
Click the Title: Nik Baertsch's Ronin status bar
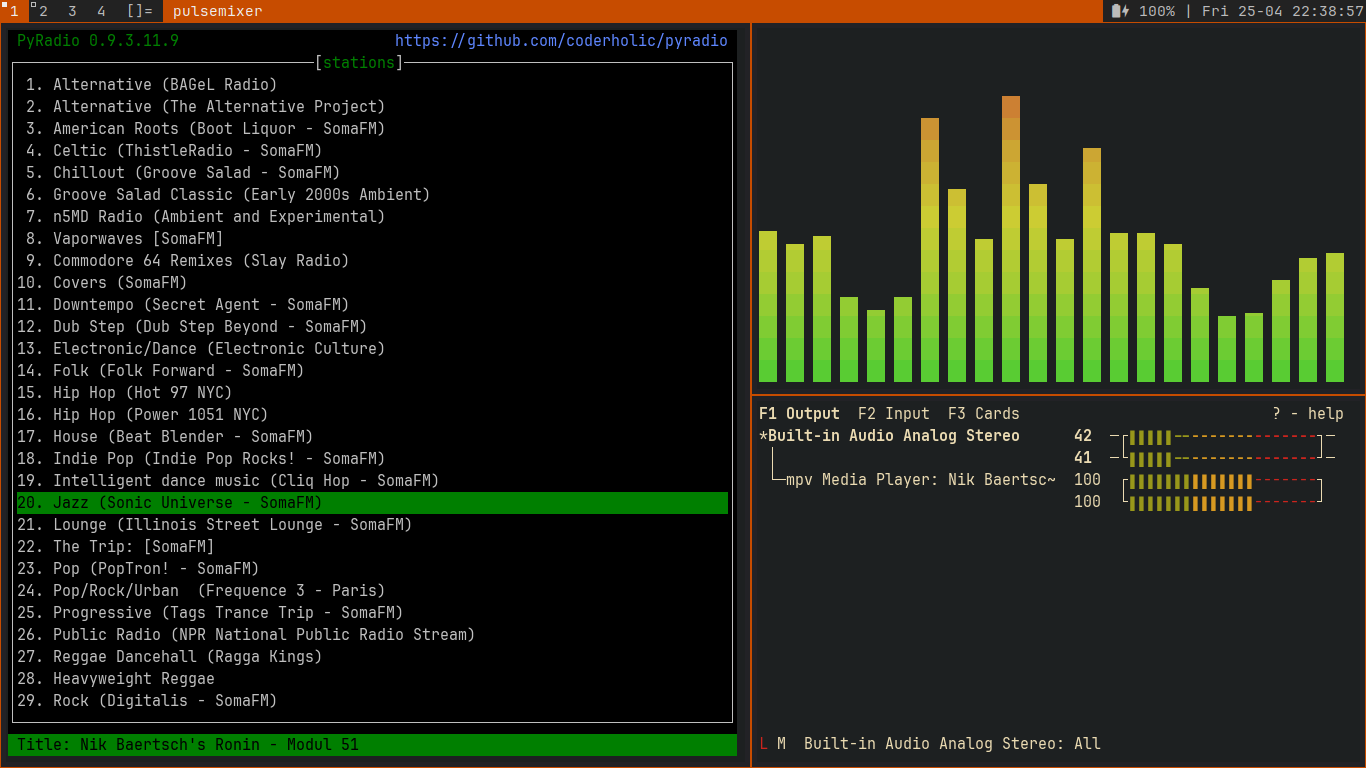(x=372, y=745)
